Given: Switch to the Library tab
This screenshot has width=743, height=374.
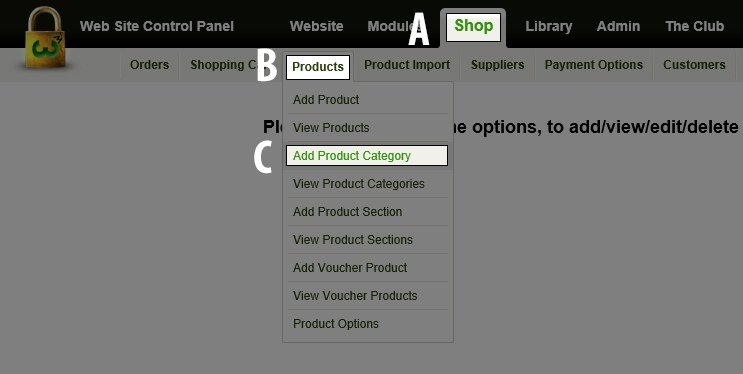Looking at the screenshot, I should pyautogui.click(x=549, y=26).
